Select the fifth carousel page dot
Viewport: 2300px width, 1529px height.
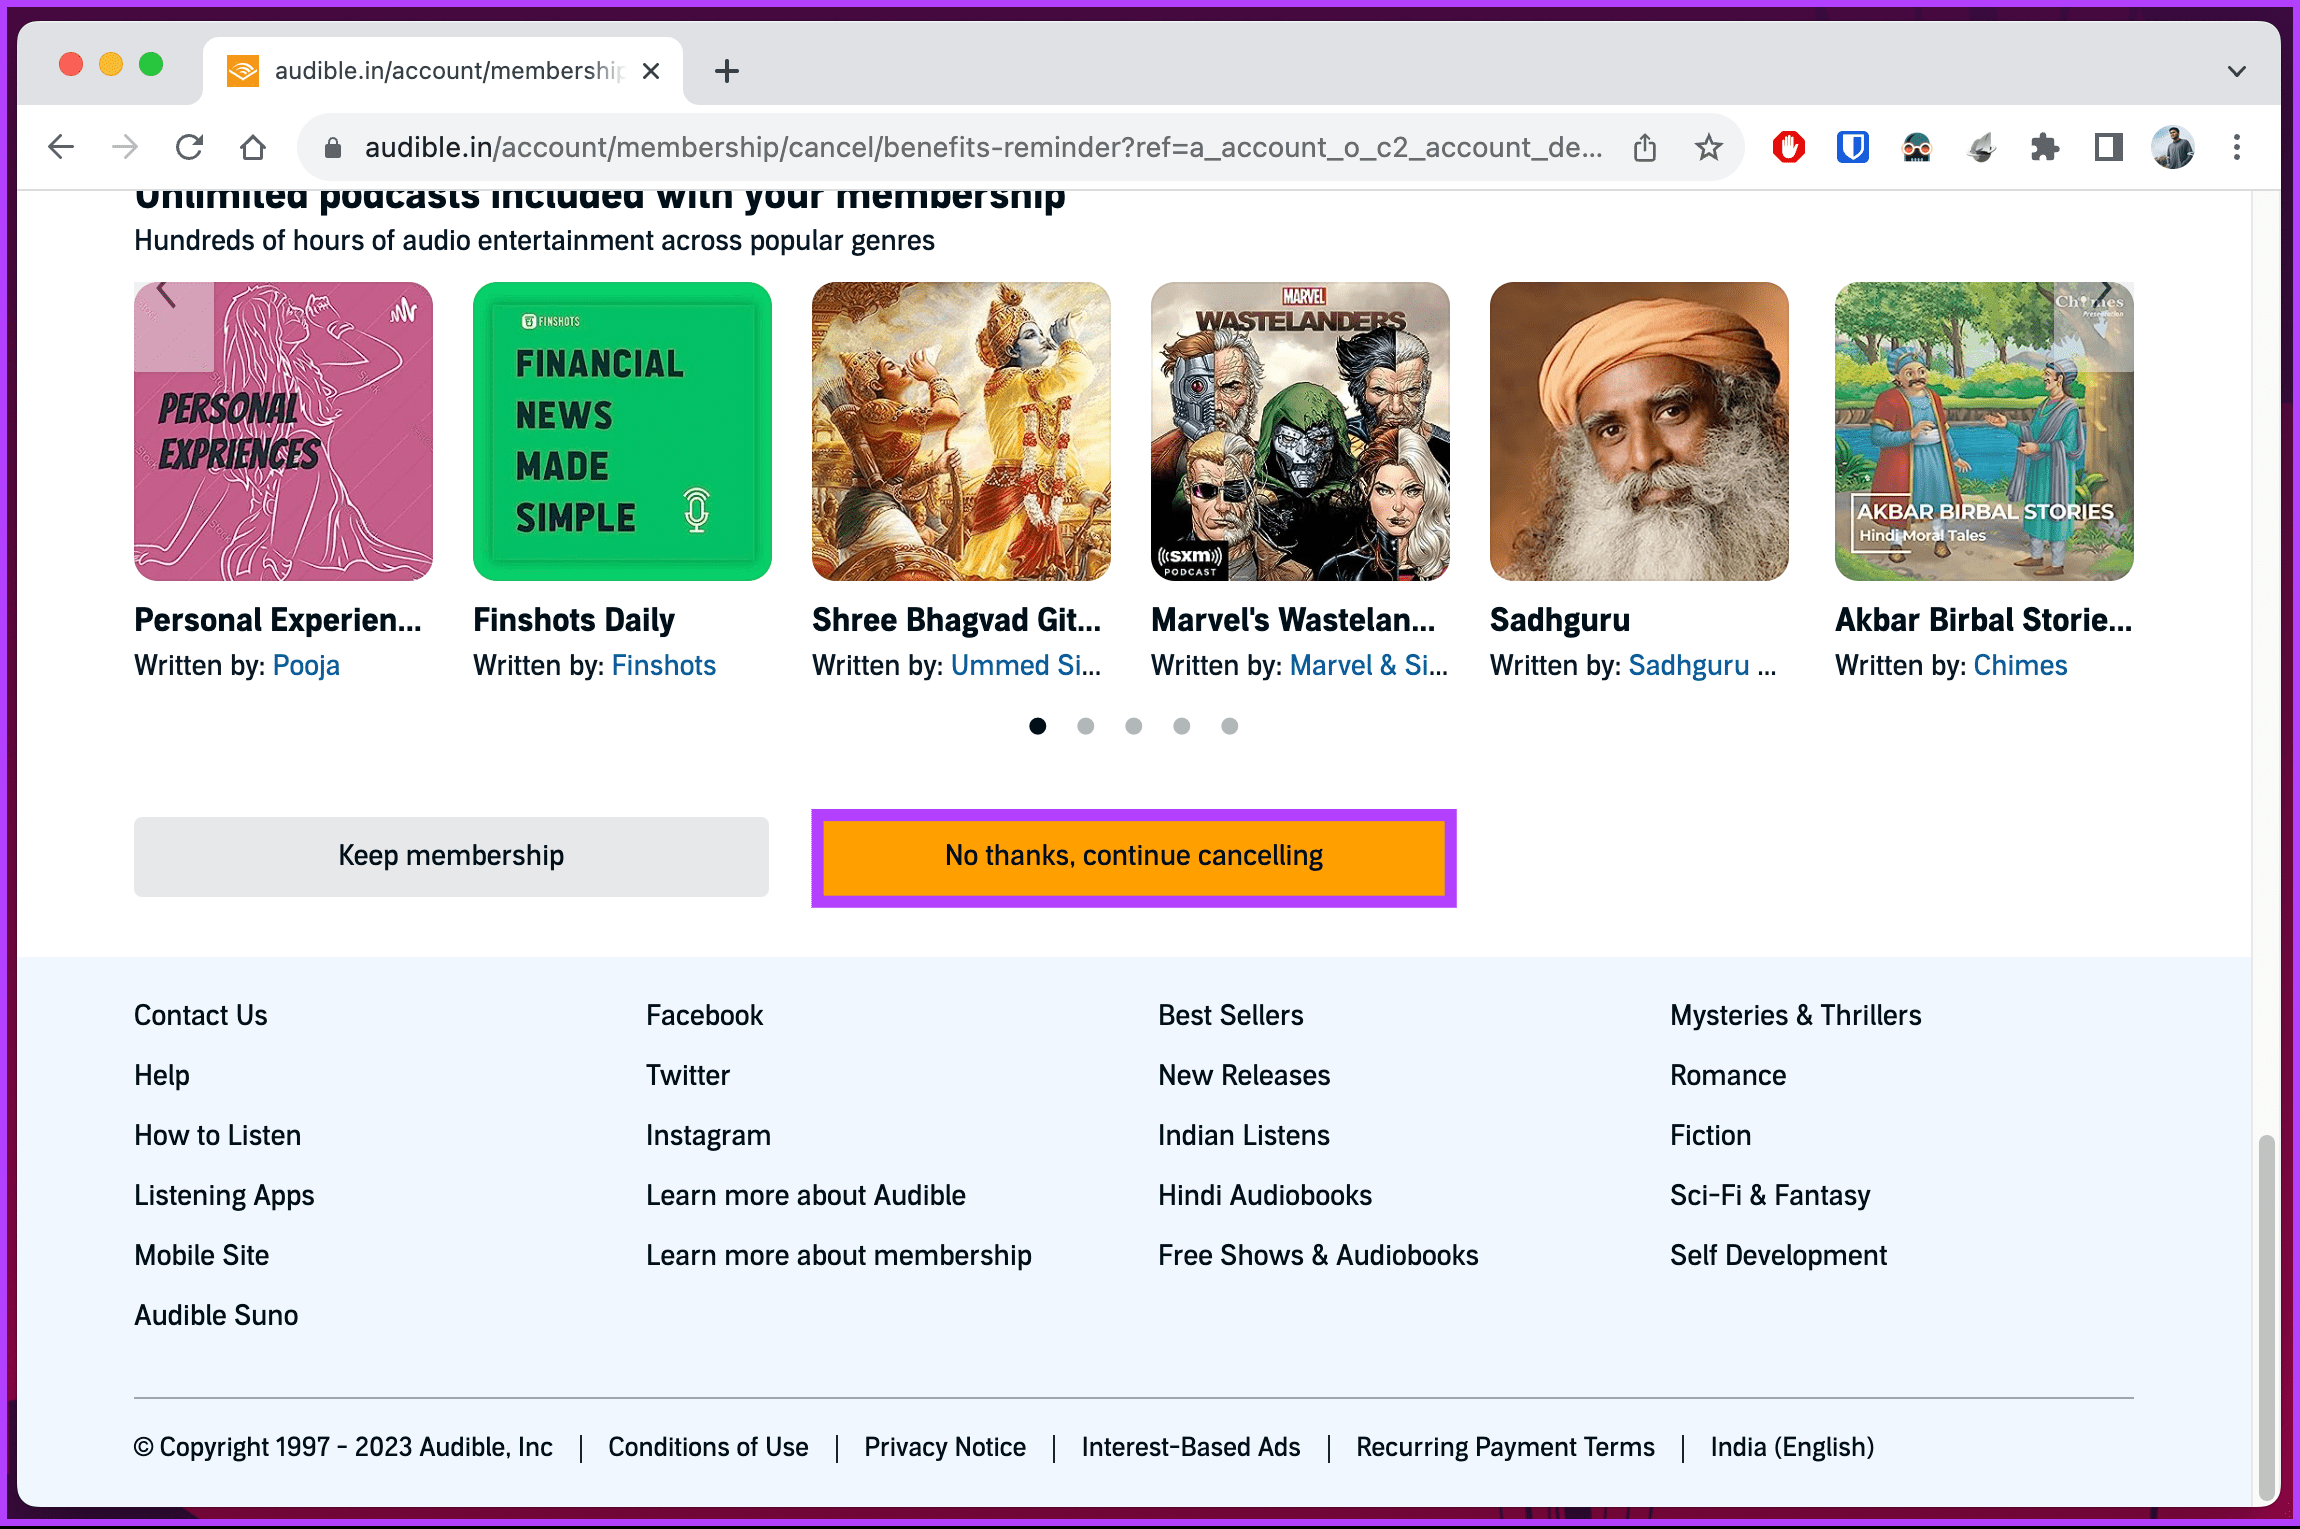(1230, 726)
